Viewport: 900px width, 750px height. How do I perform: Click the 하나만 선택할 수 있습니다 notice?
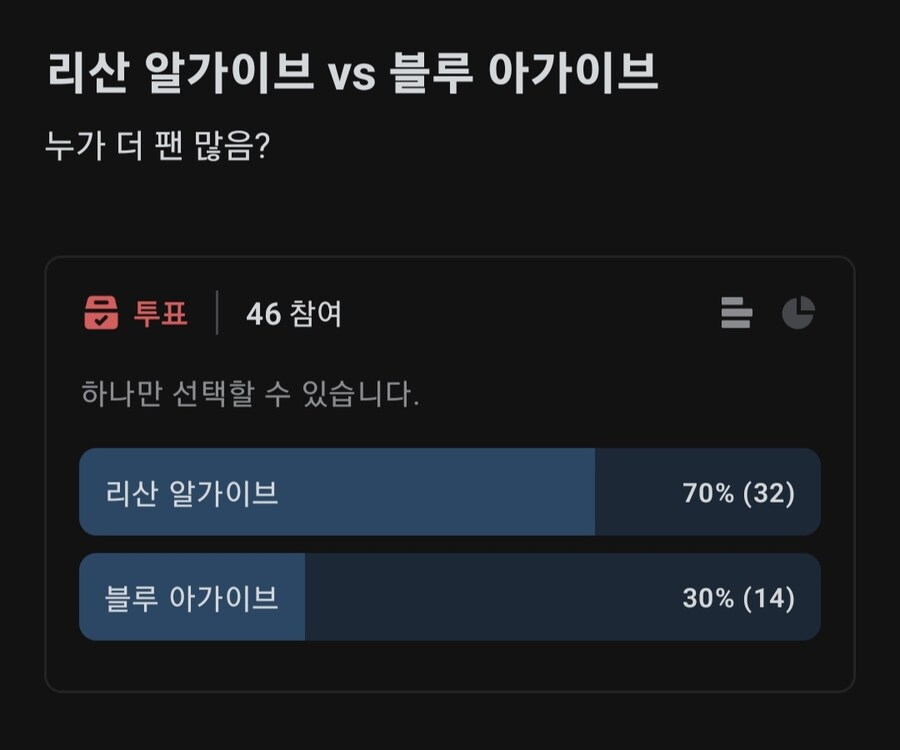(250, 394)
